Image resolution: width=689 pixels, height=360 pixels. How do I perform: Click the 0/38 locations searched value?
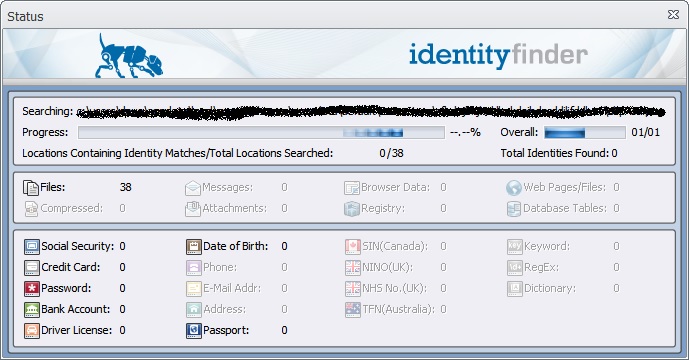point(391,153)
